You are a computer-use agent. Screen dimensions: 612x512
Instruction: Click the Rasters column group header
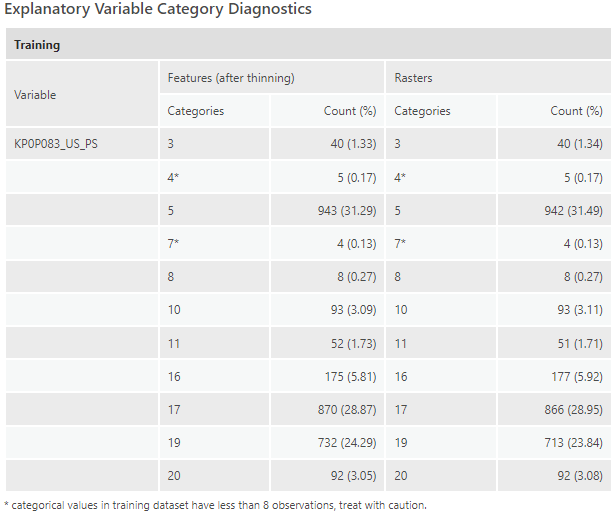(413, 78)
